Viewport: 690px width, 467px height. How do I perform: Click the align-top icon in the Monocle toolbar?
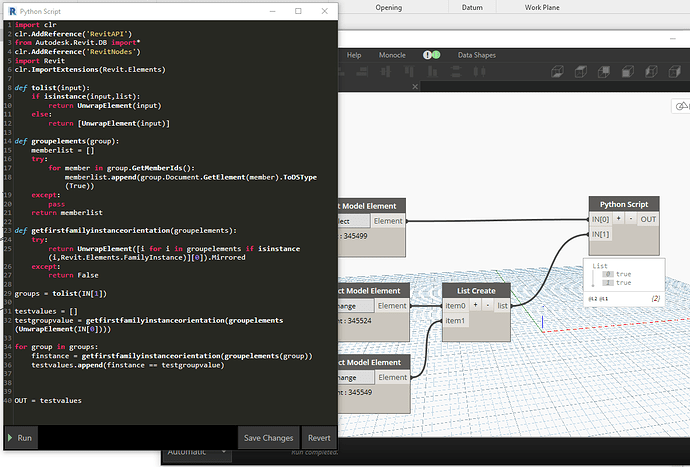coord(409,71)
